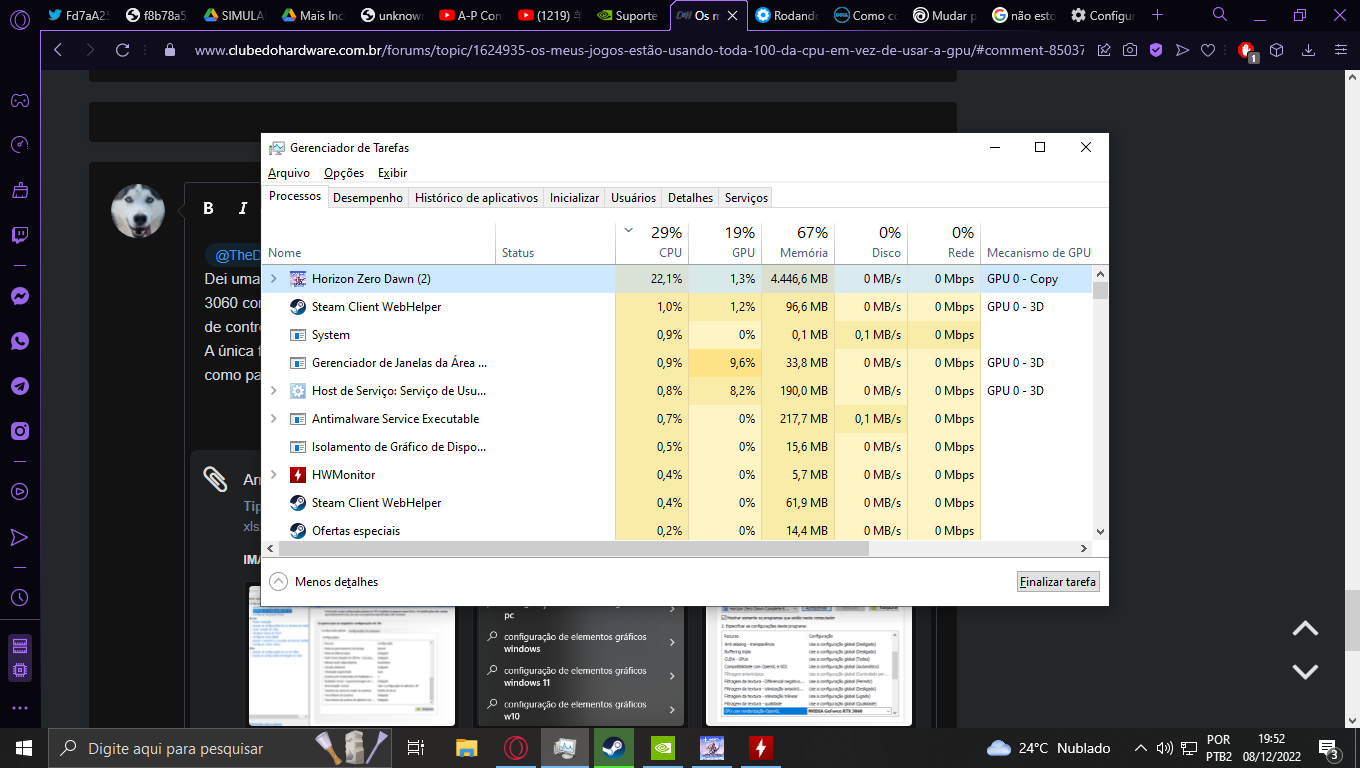Open the Opções menu
This screenshot has width=1360, height=768.
coord(344,173)
